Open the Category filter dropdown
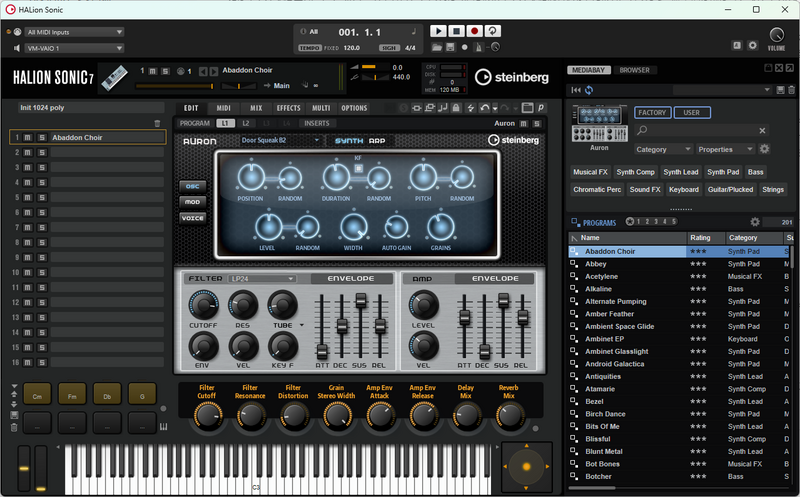The width and height of the screenshot is (800, 497). coord(663,149)
